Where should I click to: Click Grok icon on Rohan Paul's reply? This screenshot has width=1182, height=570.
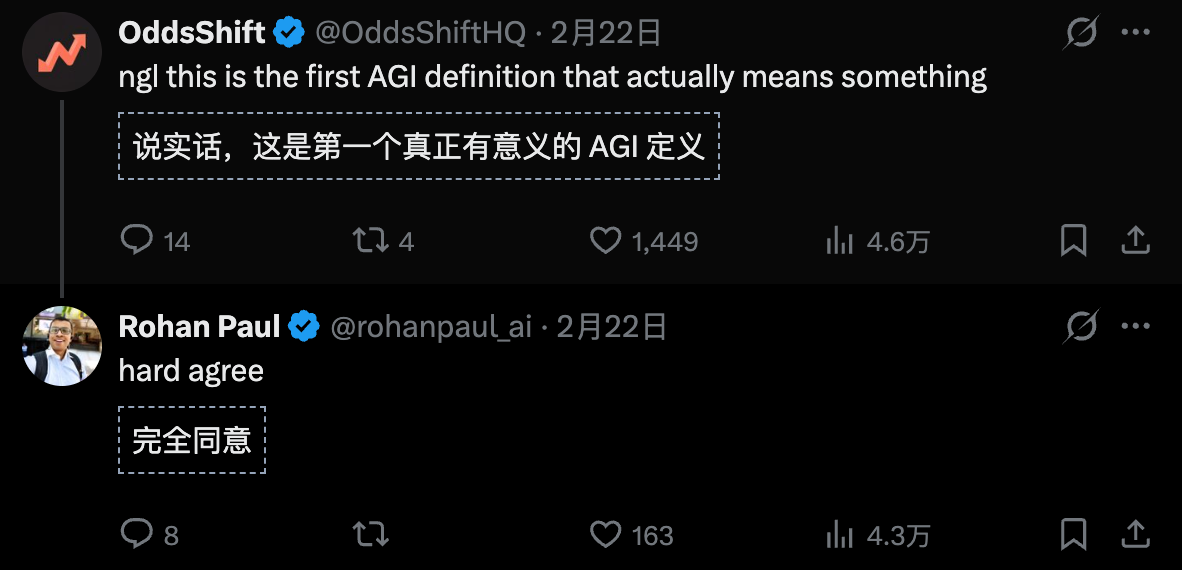coord(1080,327)
